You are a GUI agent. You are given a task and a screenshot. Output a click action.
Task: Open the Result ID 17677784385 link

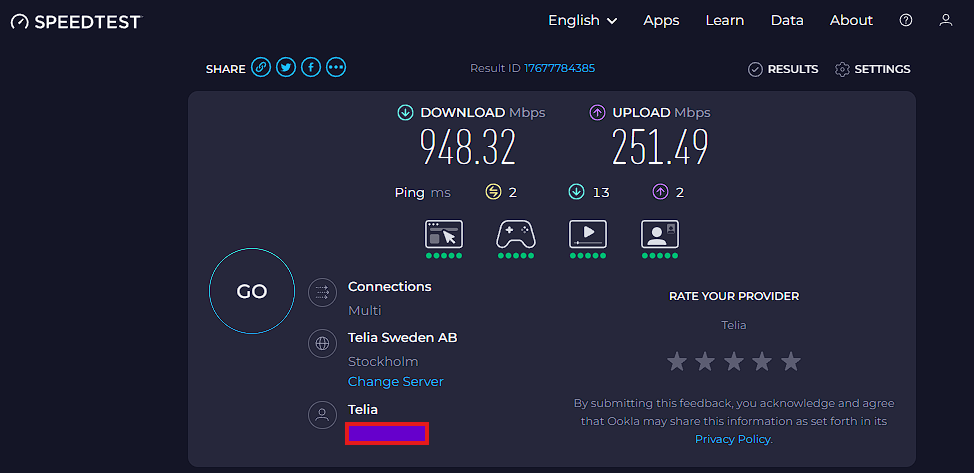point(559,68)
